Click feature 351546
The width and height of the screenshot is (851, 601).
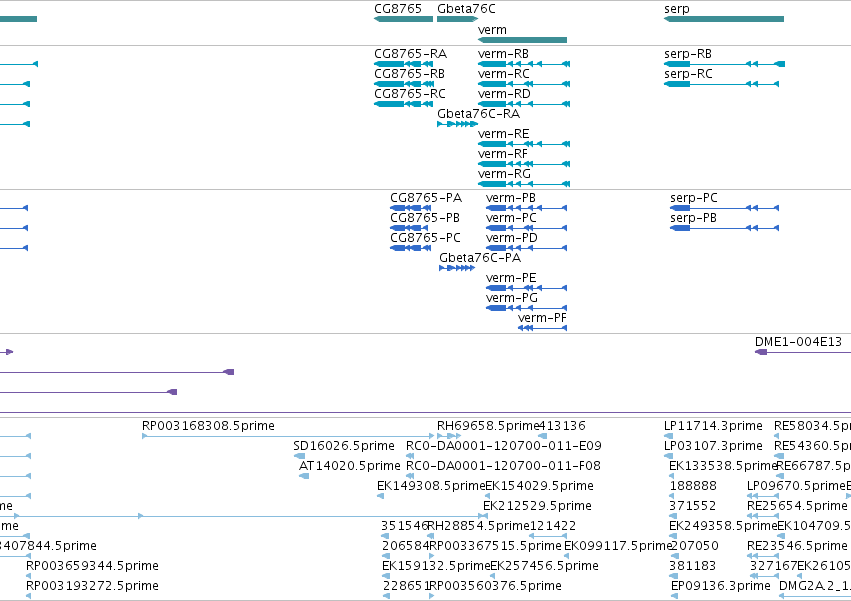click(385, 536)
